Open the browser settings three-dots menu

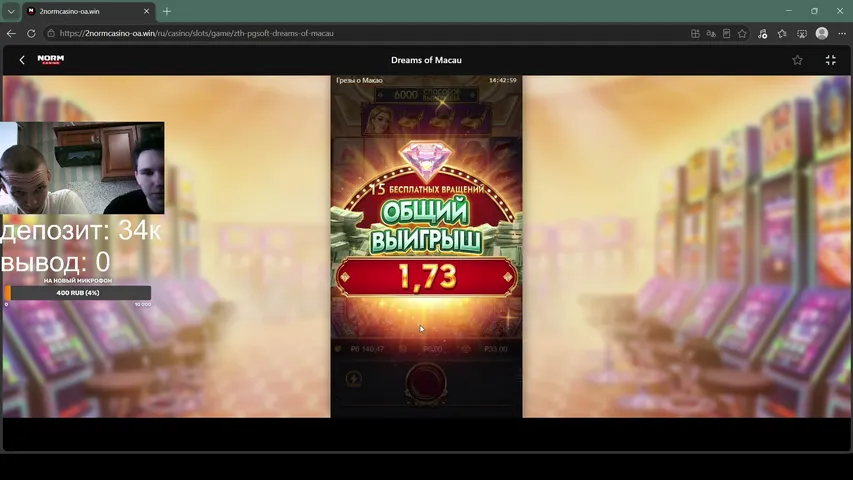tap(842, 34)
